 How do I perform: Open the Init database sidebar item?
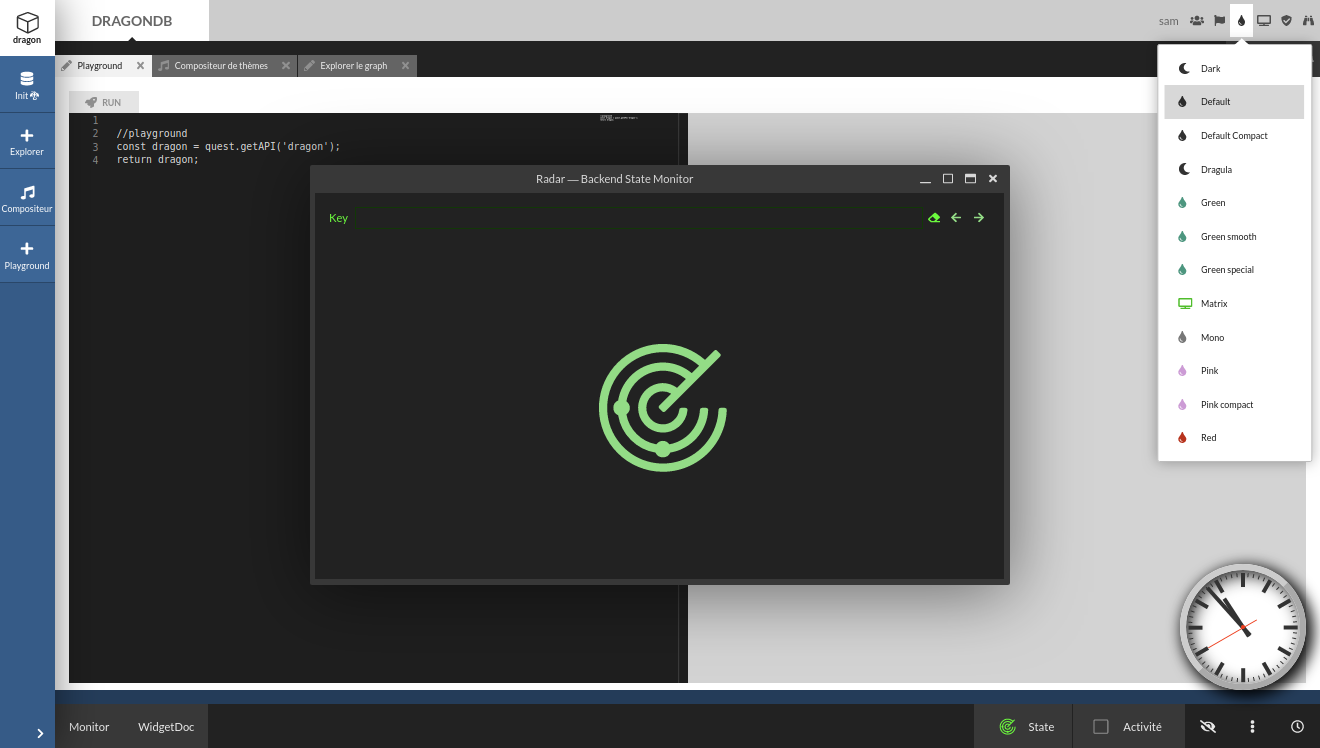coord(27,85)
